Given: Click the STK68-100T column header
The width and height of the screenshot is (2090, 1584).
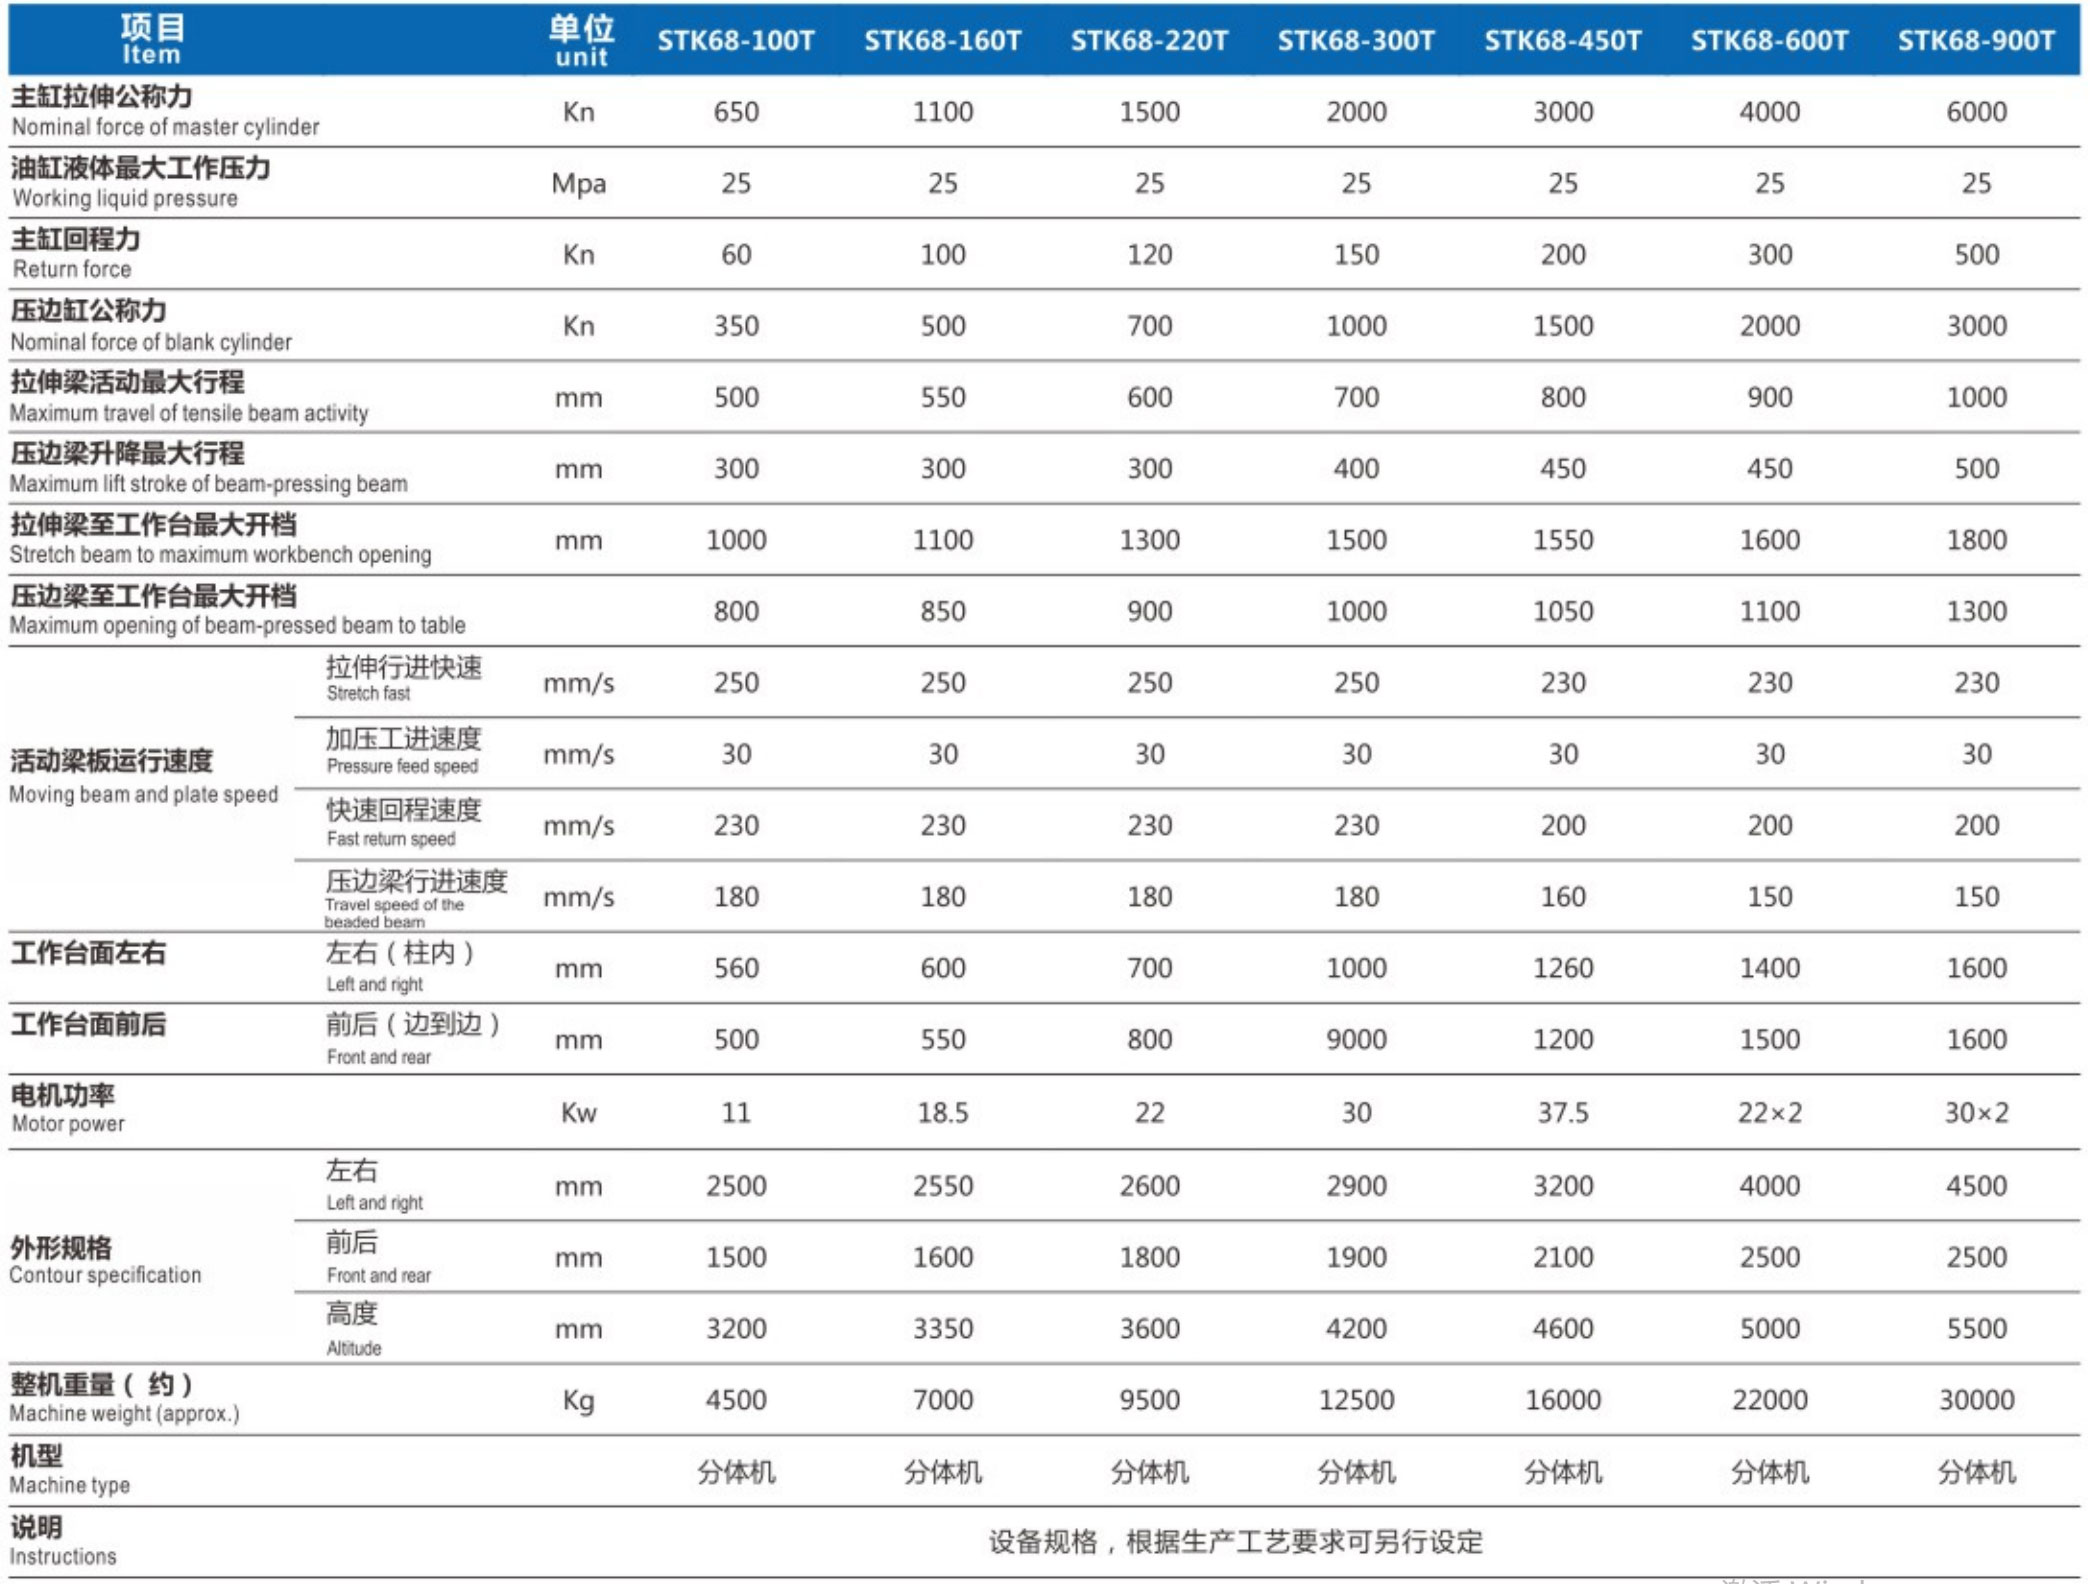Looking at the screenshot, I should [x=736, y=40].
